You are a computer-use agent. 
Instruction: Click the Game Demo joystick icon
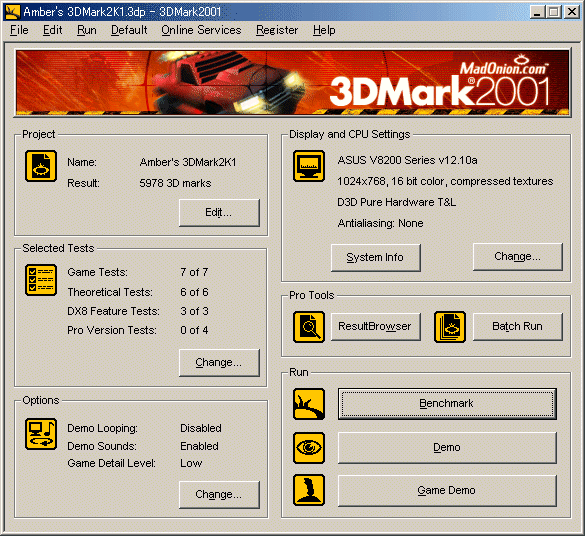click(x=309, y=490)
